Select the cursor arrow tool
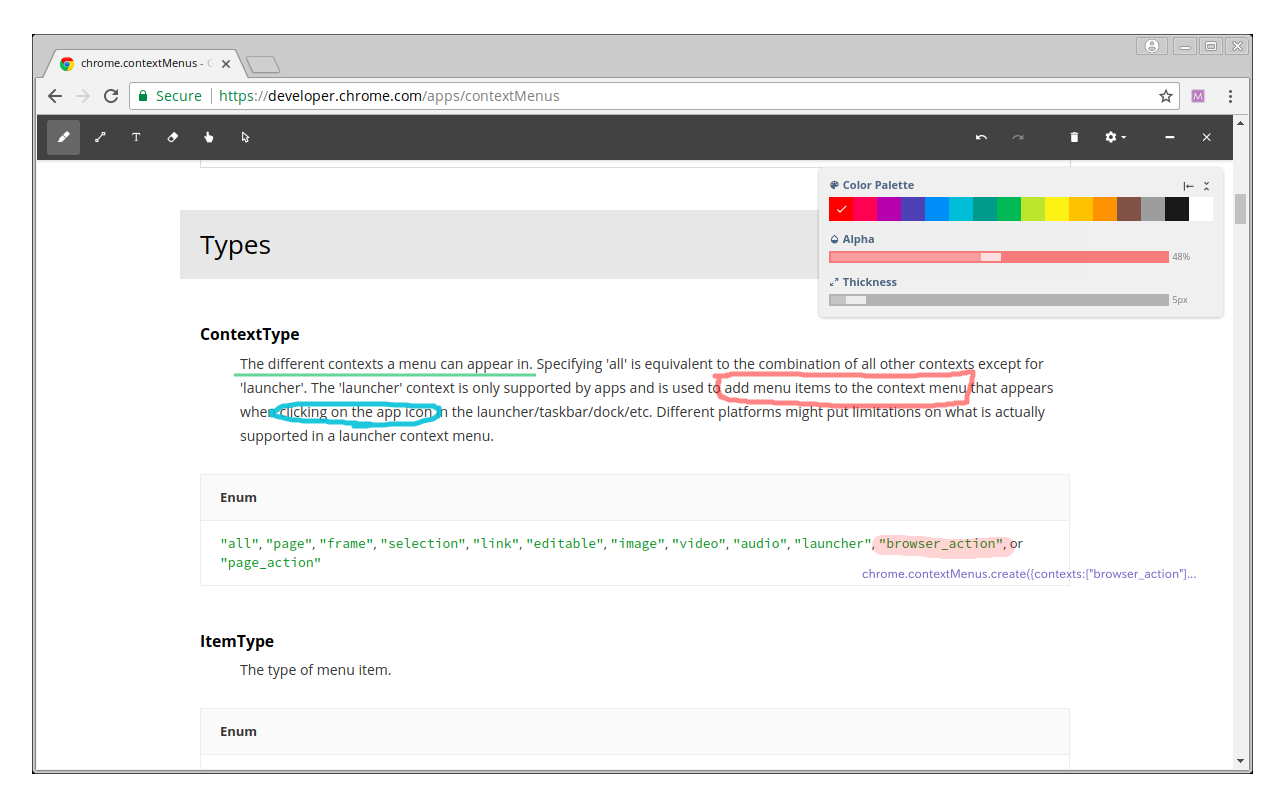The image size is (1280, 800). pos(245,137)
